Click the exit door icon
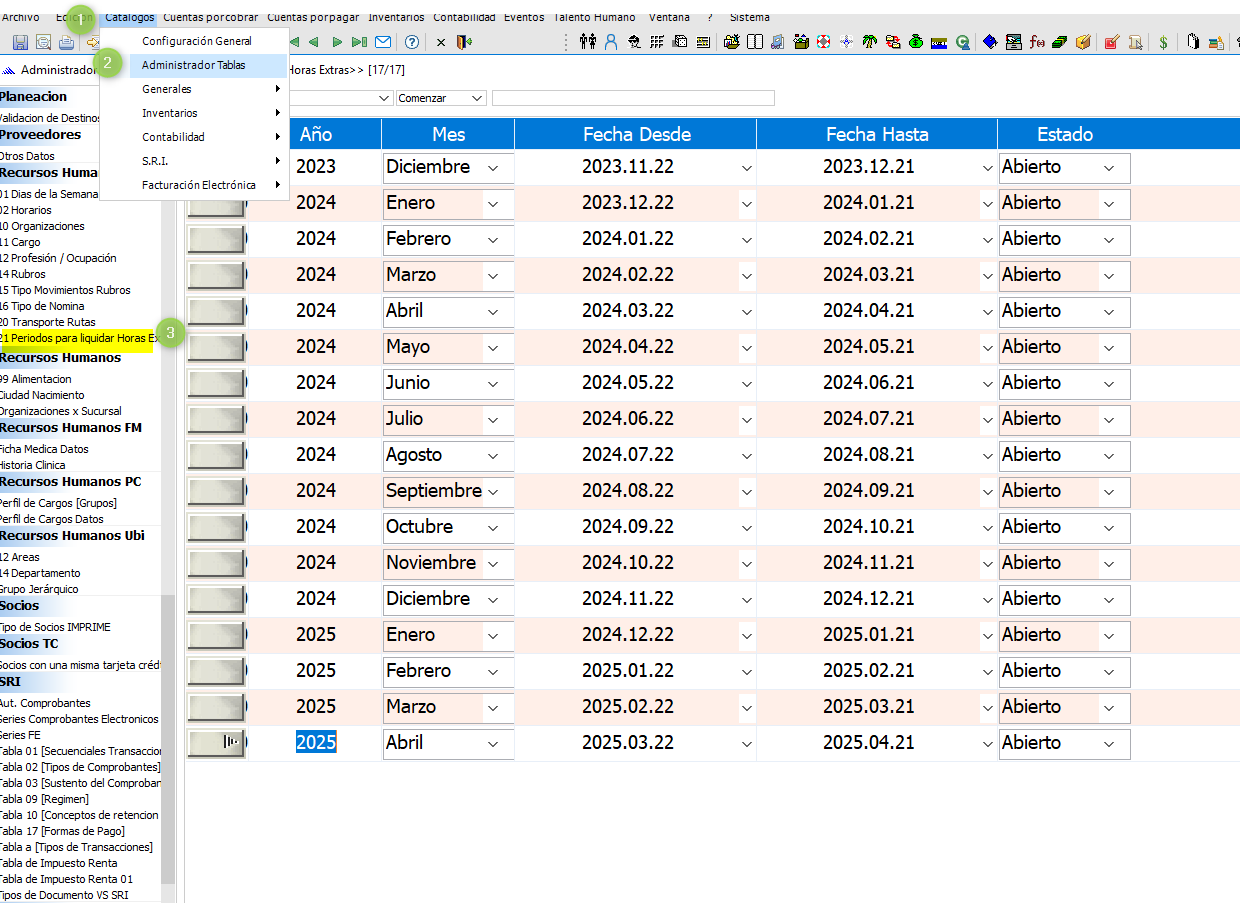The width and height of the screenshot is (1240, 903). [x=463, y=42]
